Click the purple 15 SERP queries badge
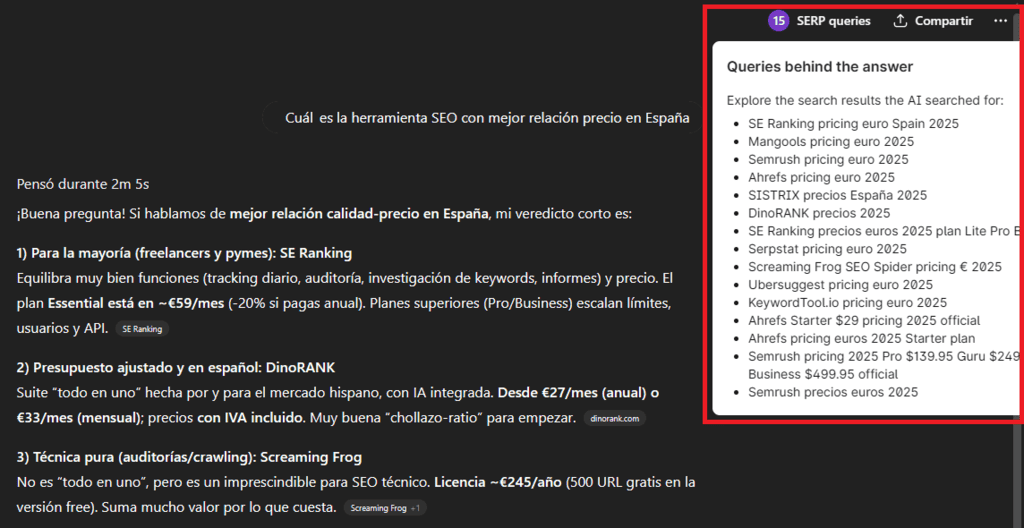The image size is (1024, 528). click(x=778, y=21)
